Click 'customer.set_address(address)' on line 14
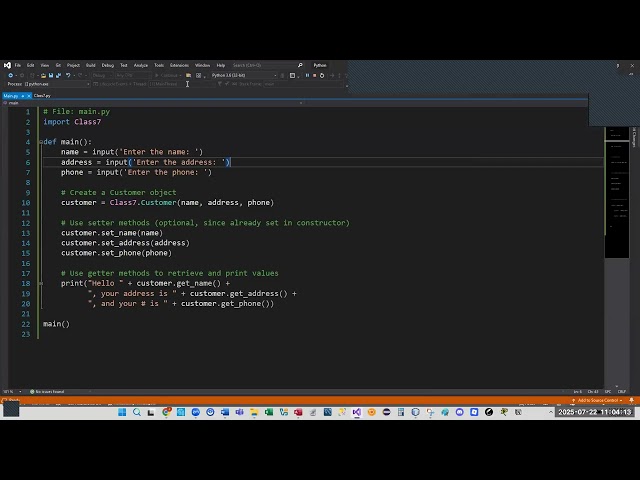The height and width of the screenshot is (480, 640). click(x=125, y=243)
